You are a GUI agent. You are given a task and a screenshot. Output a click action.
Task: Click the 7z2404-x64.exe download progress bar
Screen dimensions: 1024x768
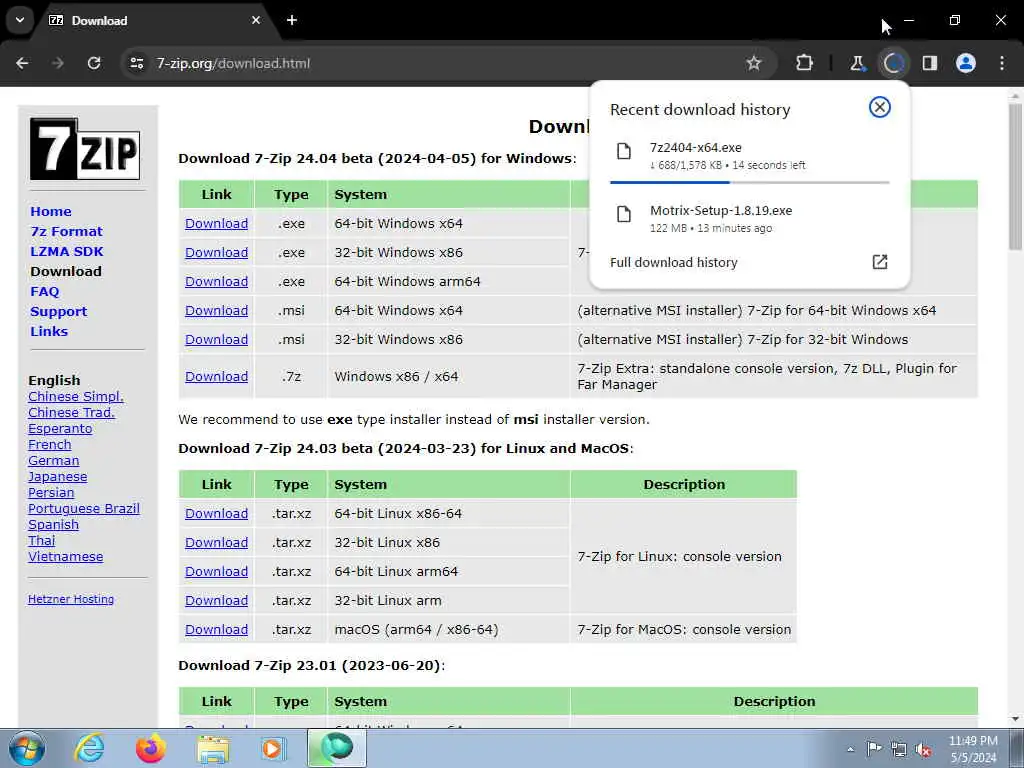(750, 182)
